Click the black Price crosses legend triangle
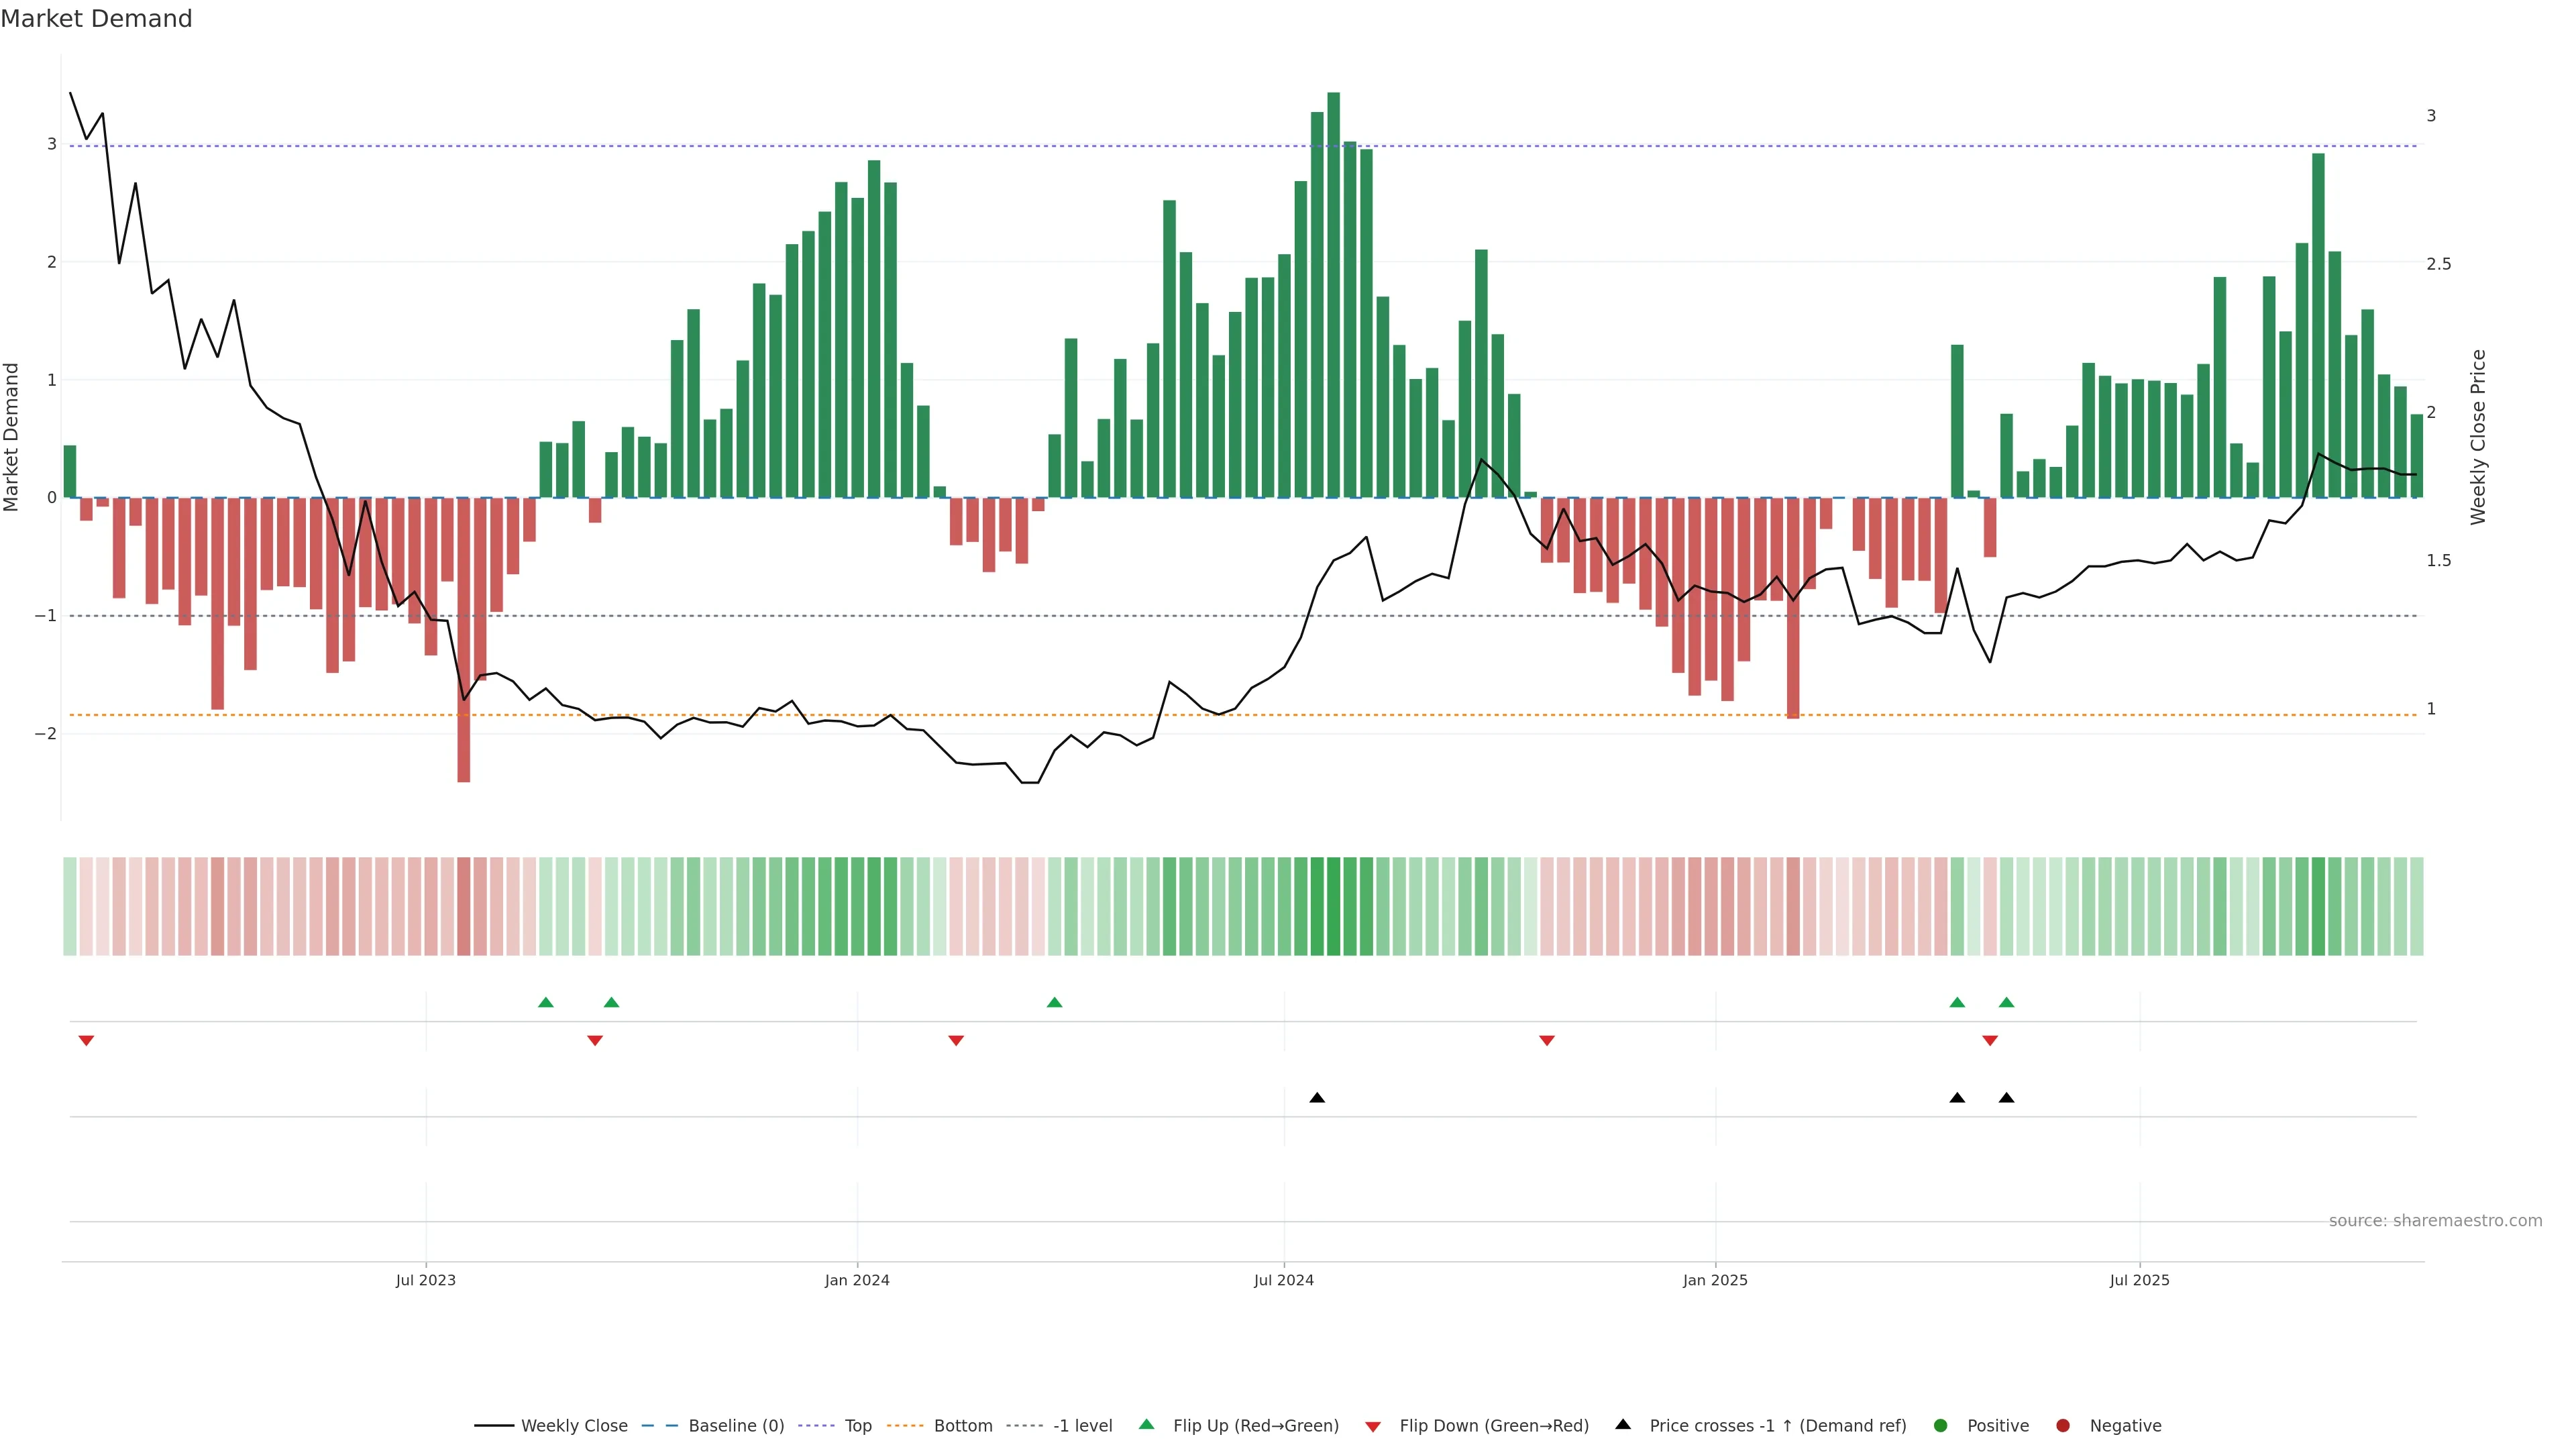 pyautogui.click(x=1623, y=1424)
